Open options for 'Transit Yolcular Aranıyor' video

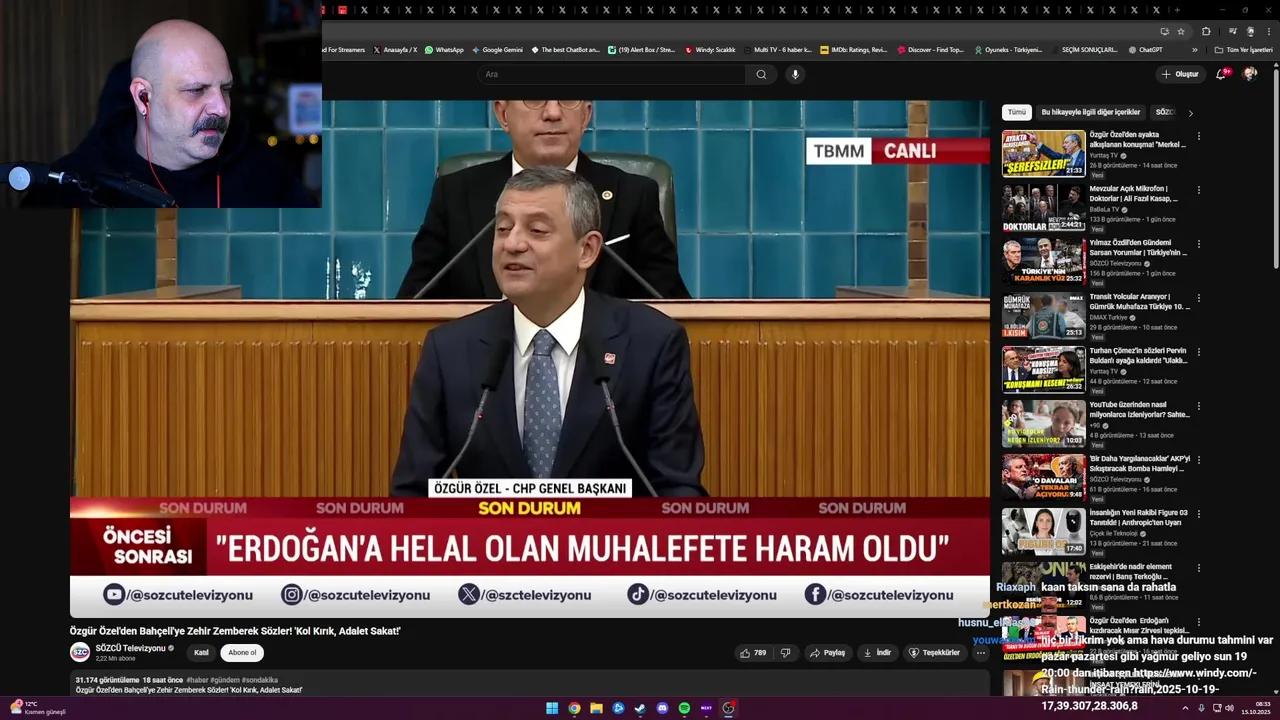point(1198,298)
